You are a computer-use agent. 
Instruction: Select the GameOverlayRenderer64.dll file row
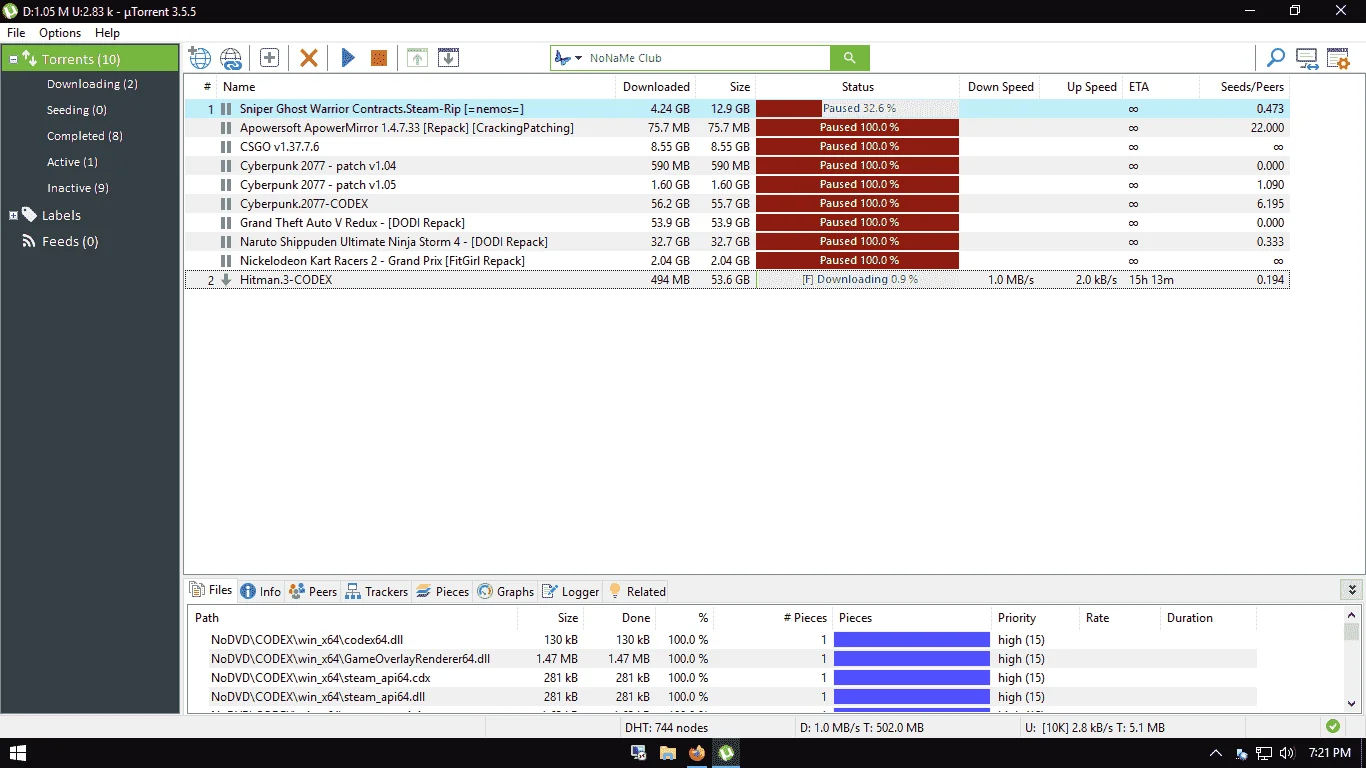[722, 659]
